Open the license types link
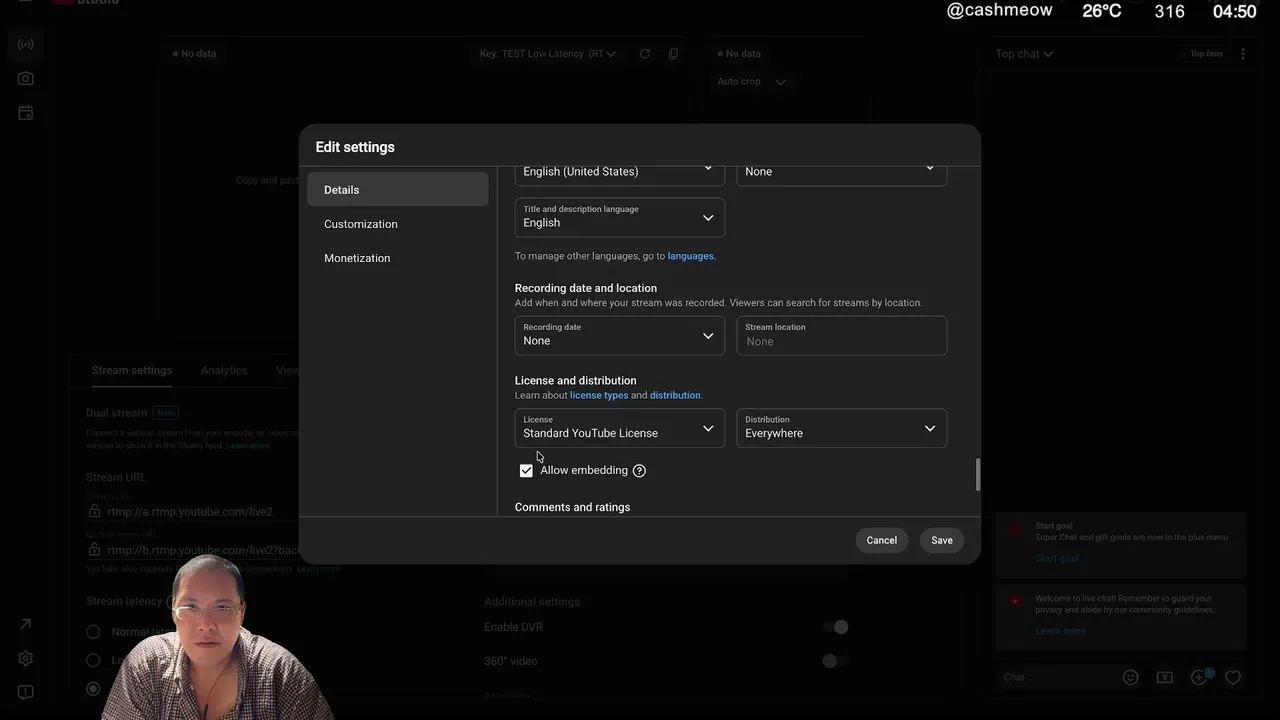The image size is (1280, 720). click(x=599, y=395)
